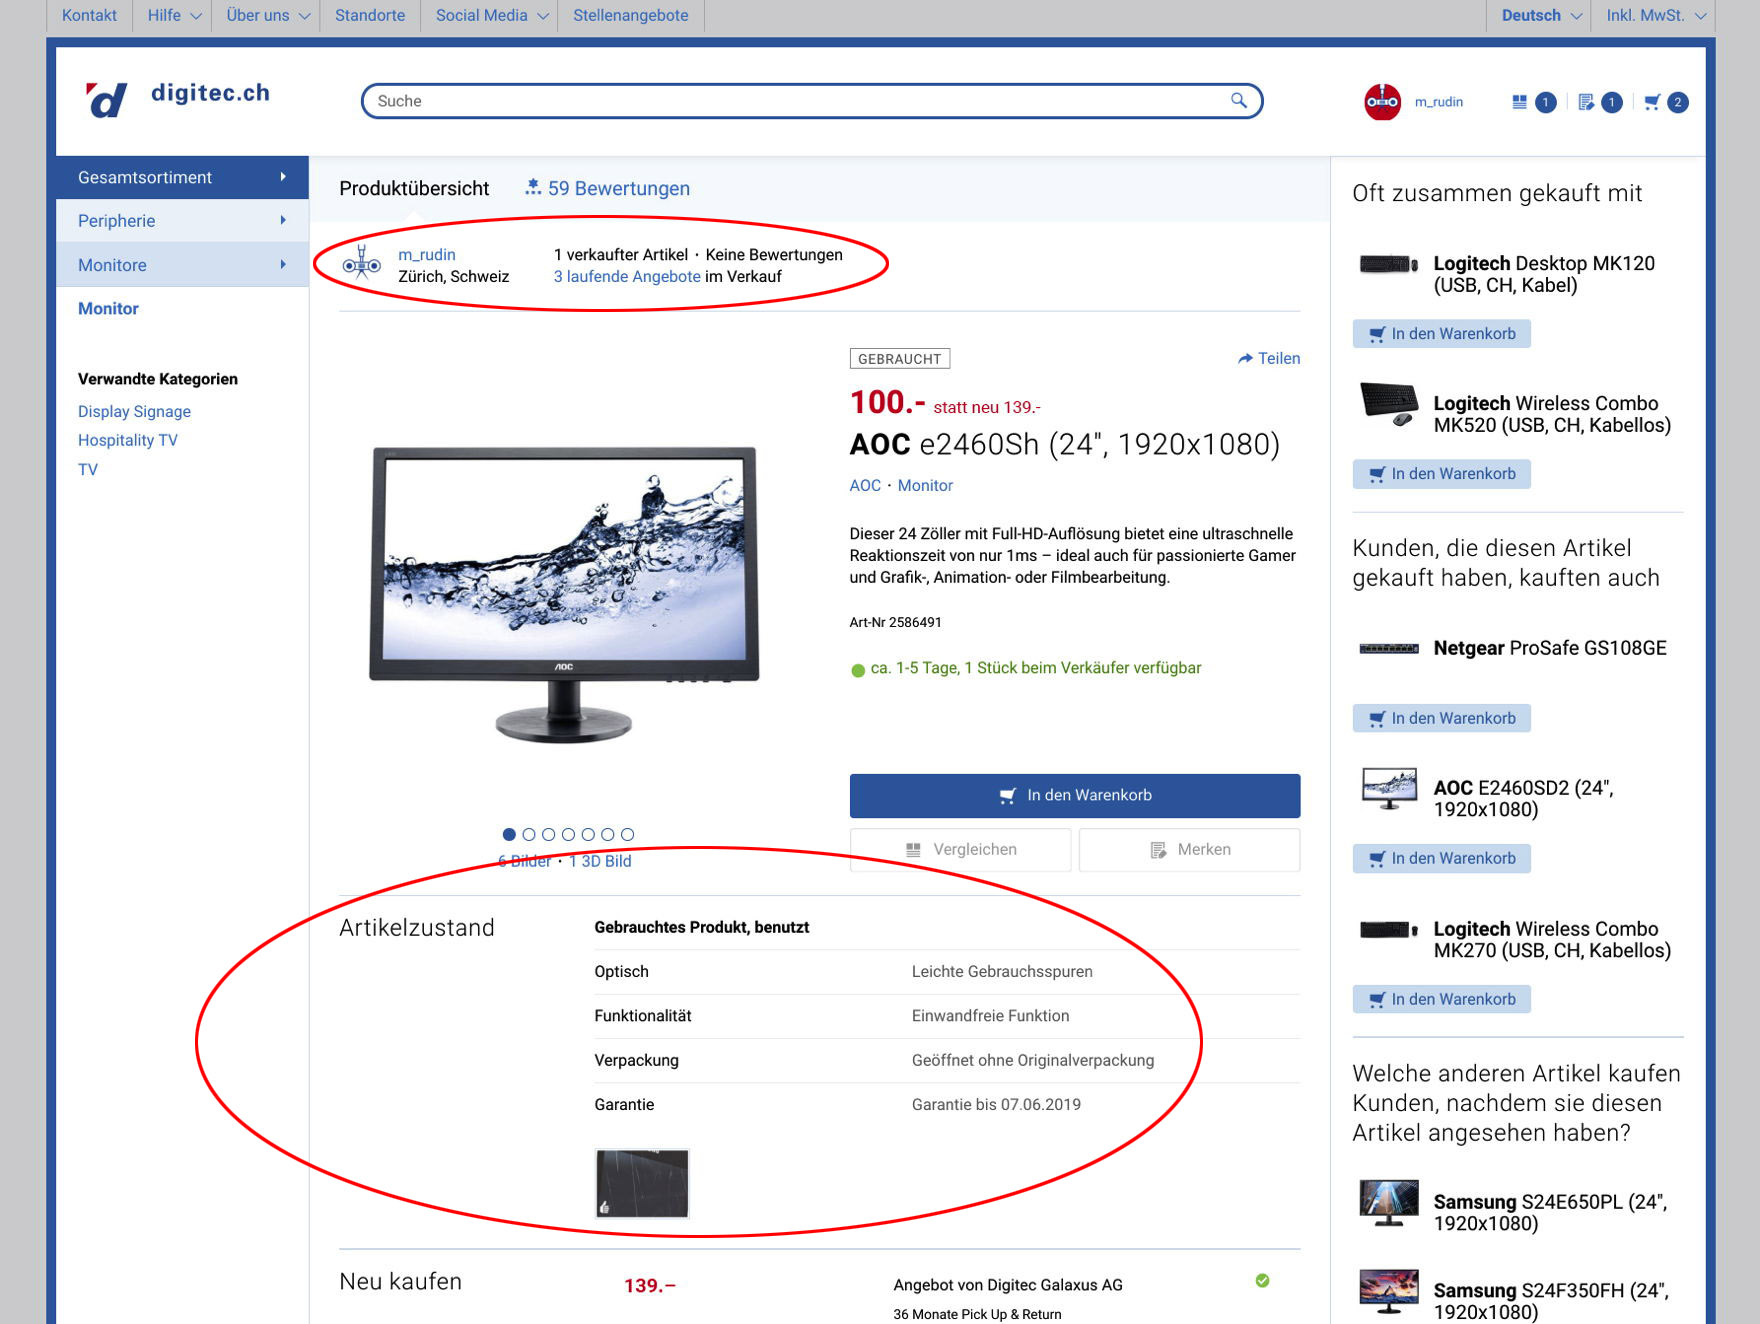Expand the Gesamtsortiment category menu
The image size is (1760, 1324).
pos(182,177)
